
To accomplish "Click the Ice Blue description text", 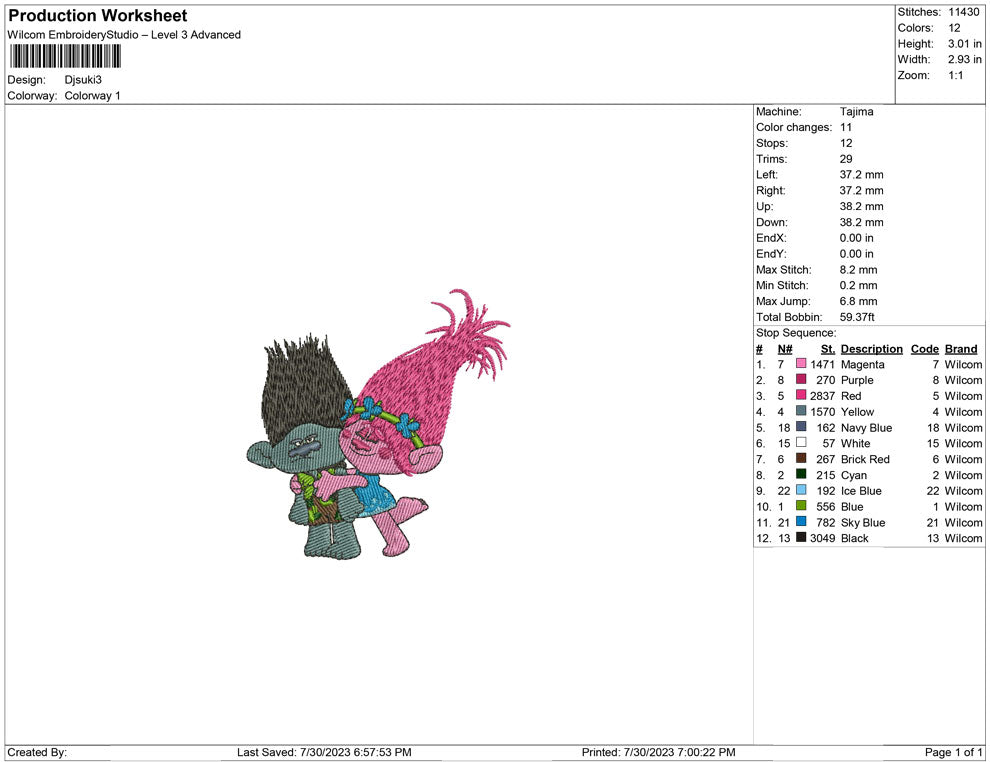I will [x=861, y=491].
